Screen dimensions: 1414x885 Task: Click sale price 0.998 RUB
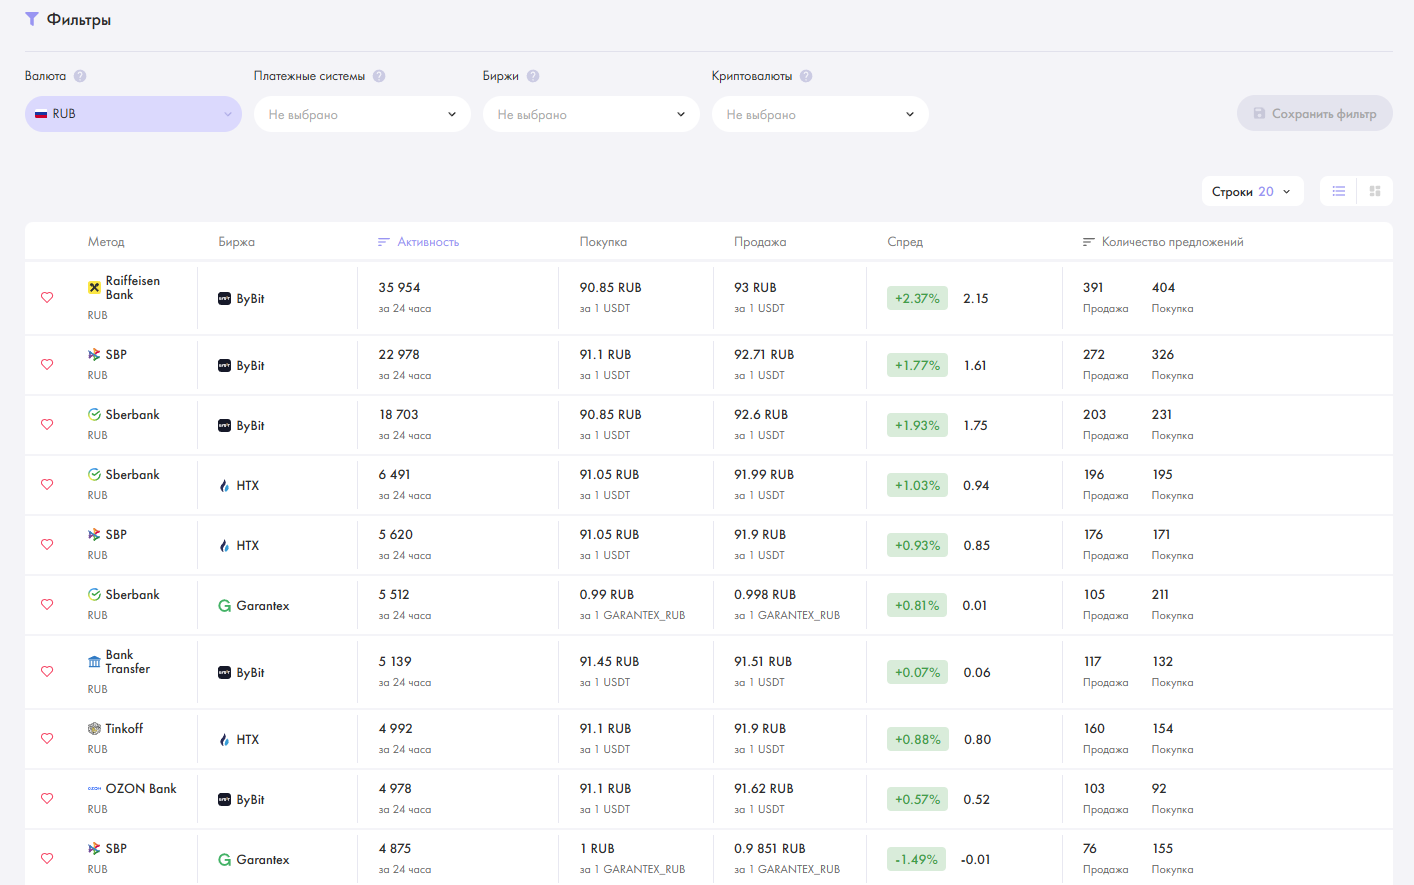click(765, 595)
